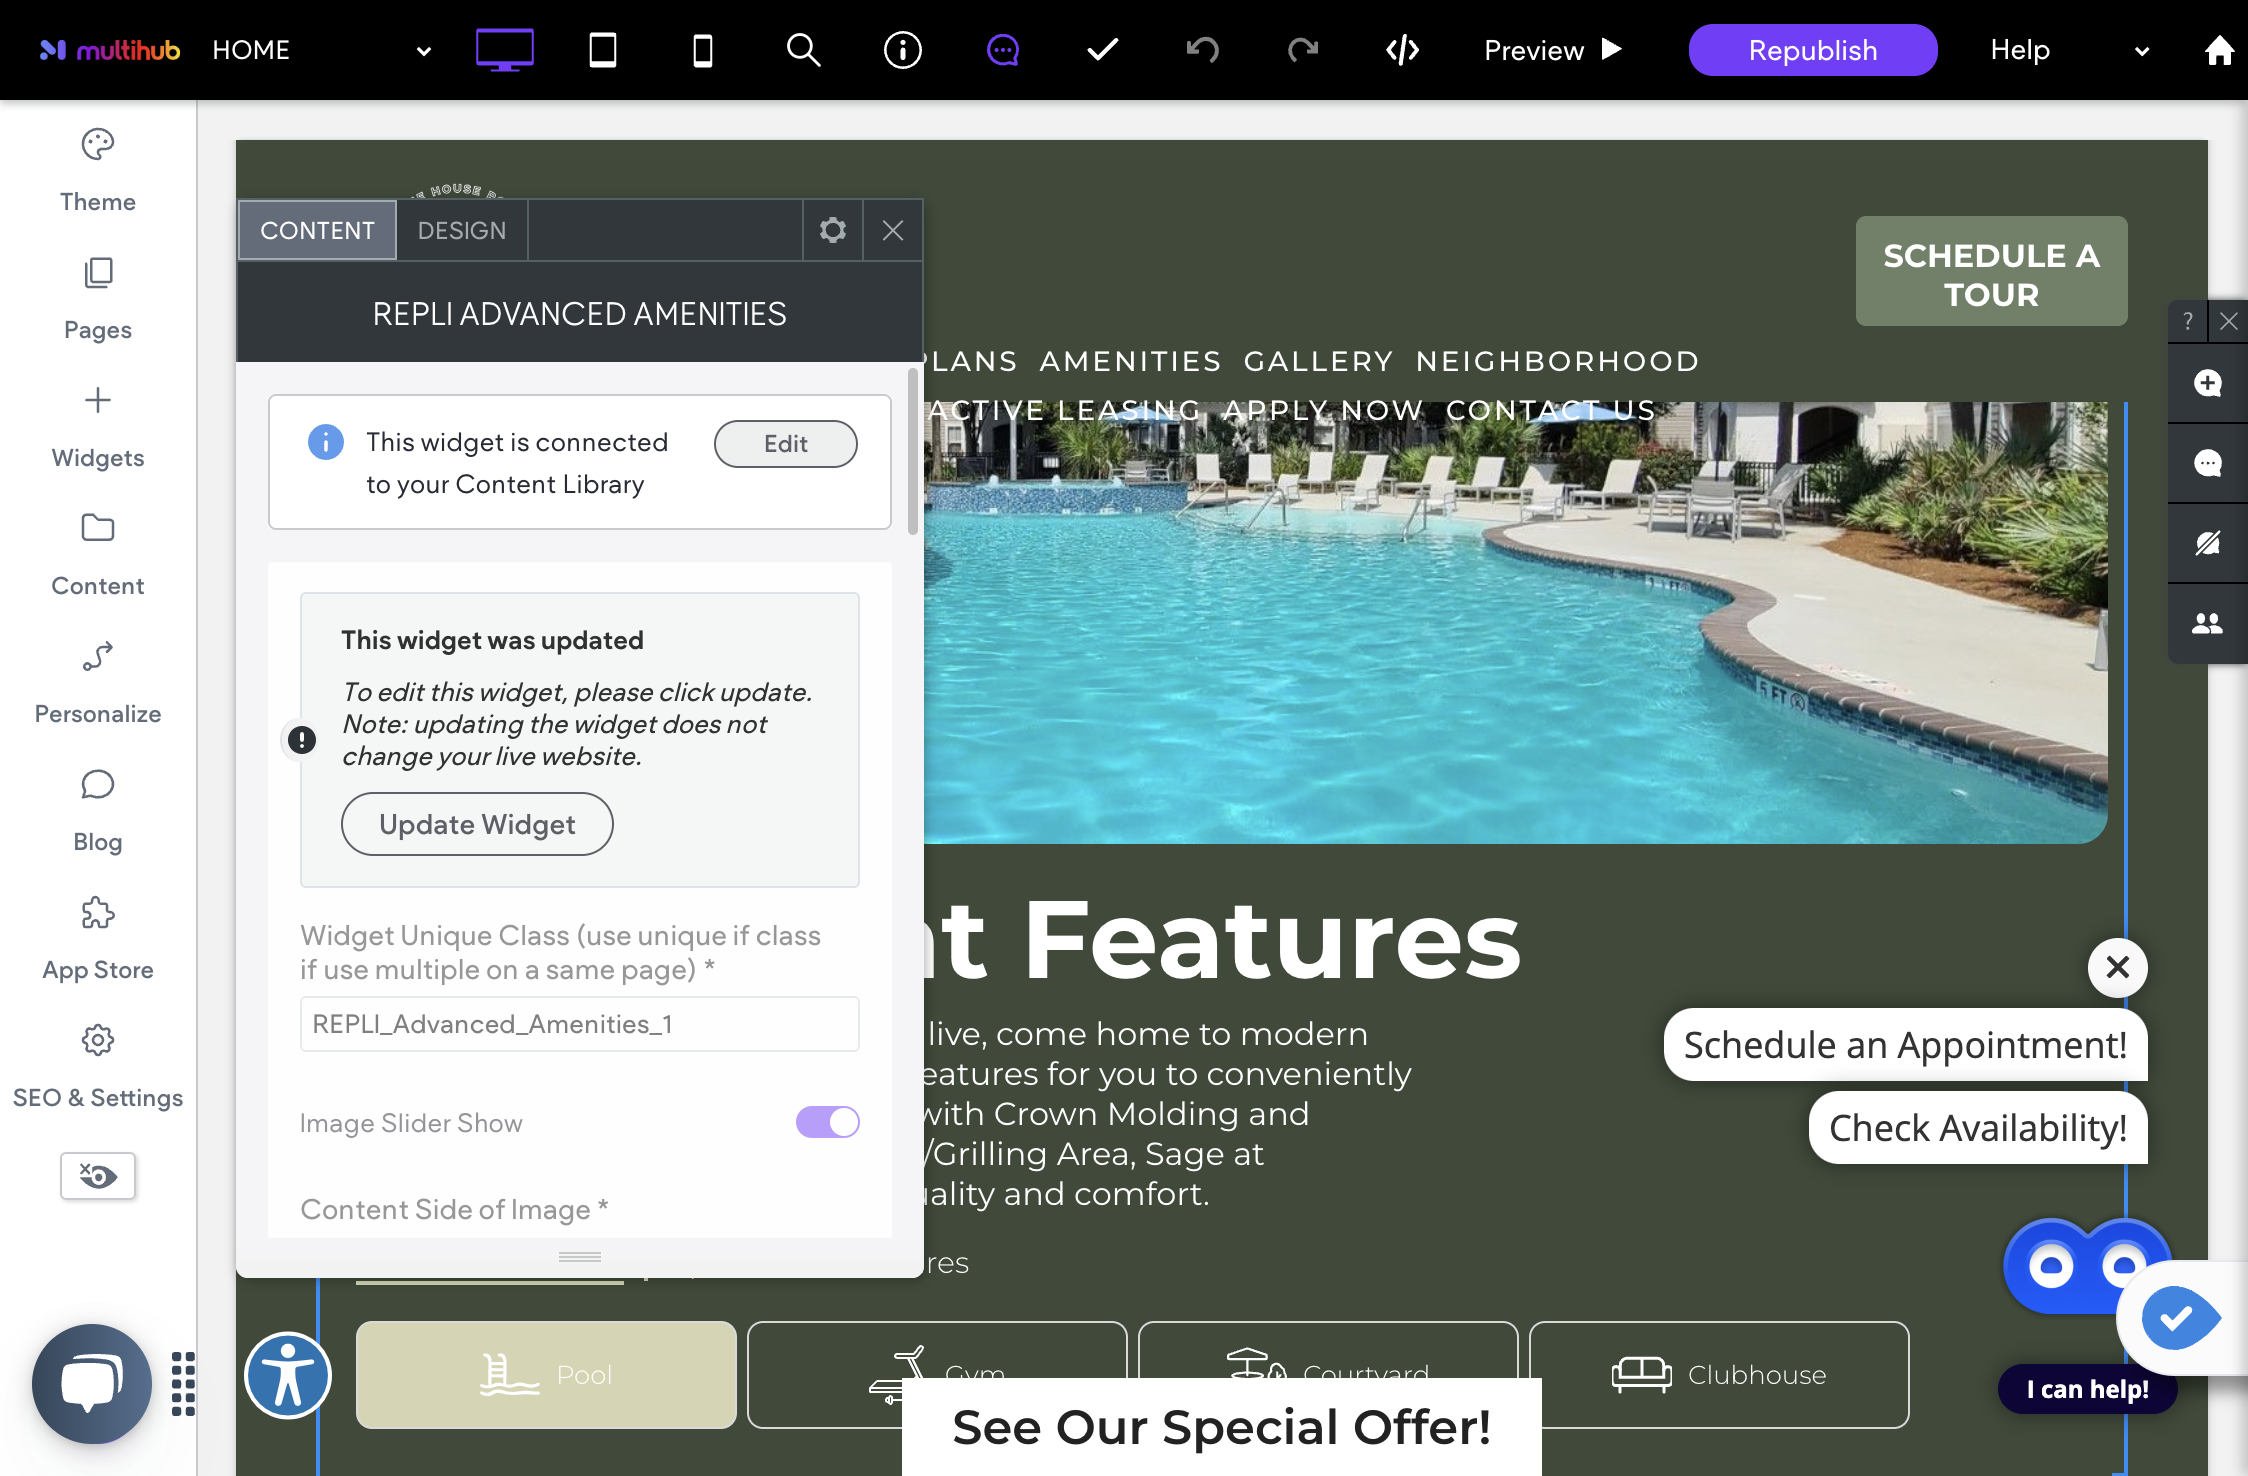Expand HOME page selector dropdown

click(424, 51)
